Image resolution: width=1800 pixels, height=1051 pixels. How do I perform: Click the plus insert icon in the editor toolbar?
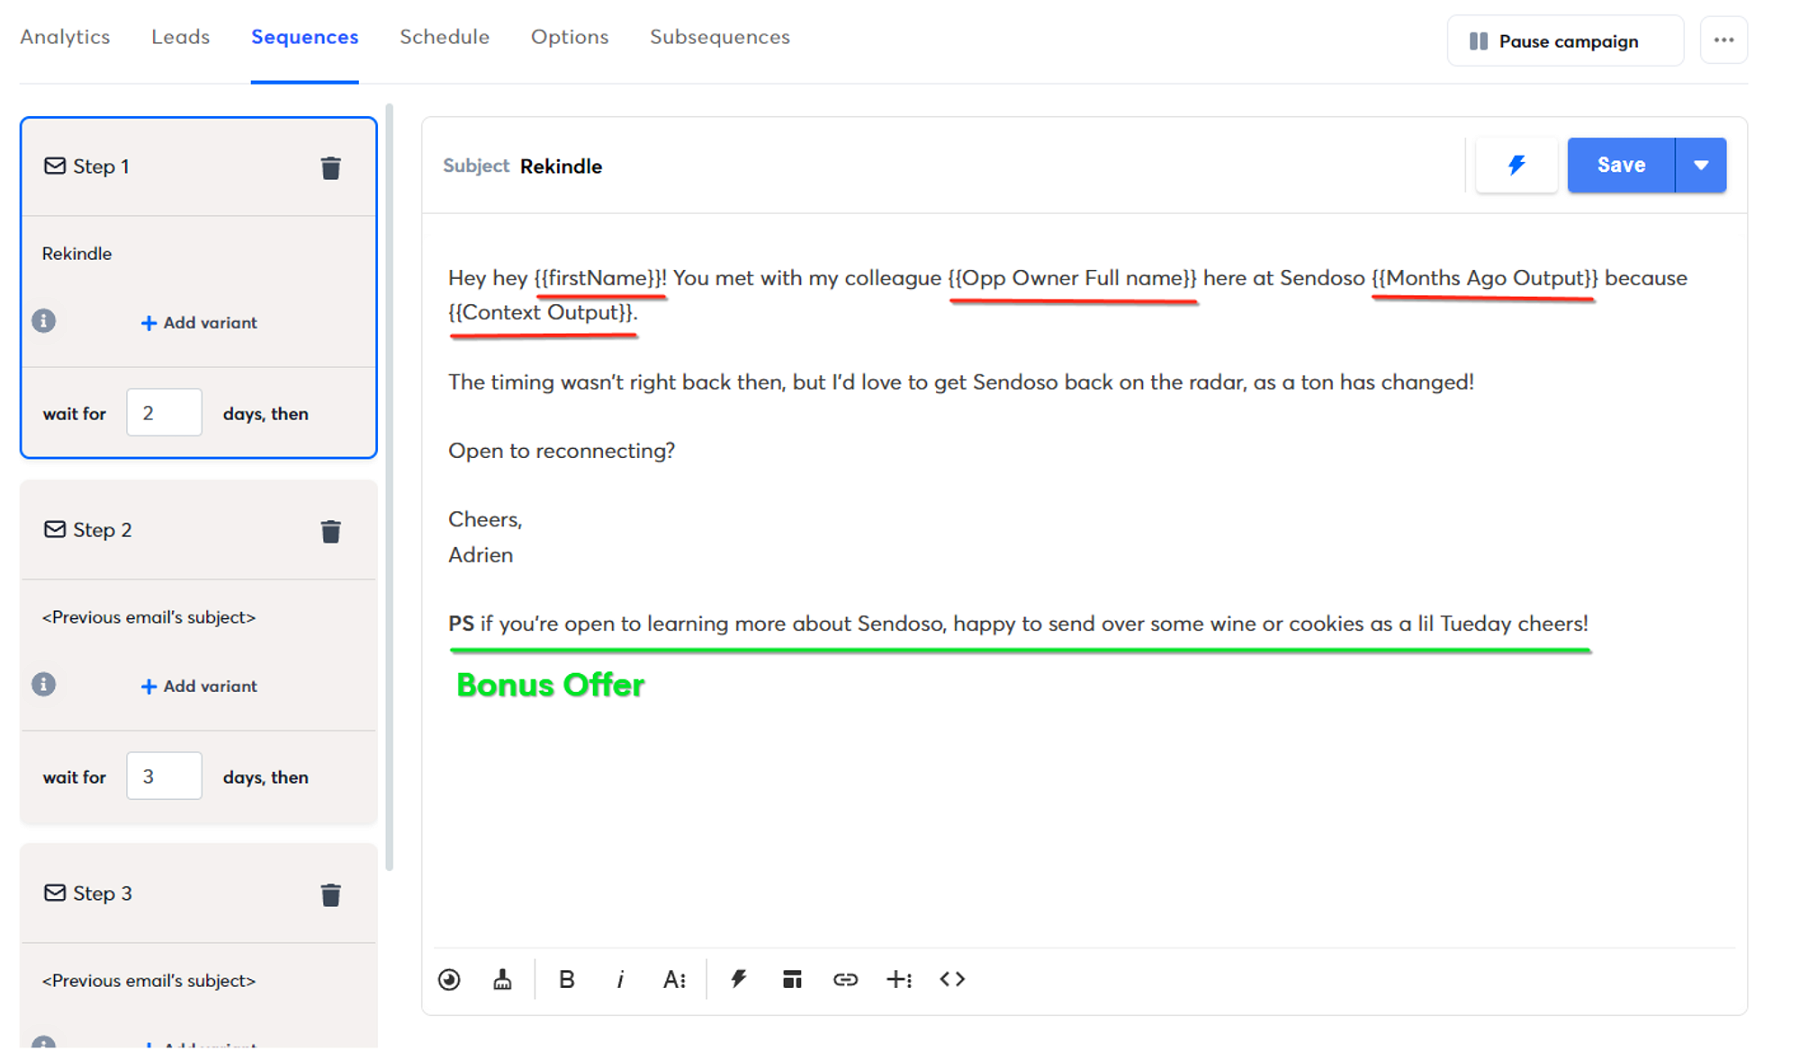899,979
